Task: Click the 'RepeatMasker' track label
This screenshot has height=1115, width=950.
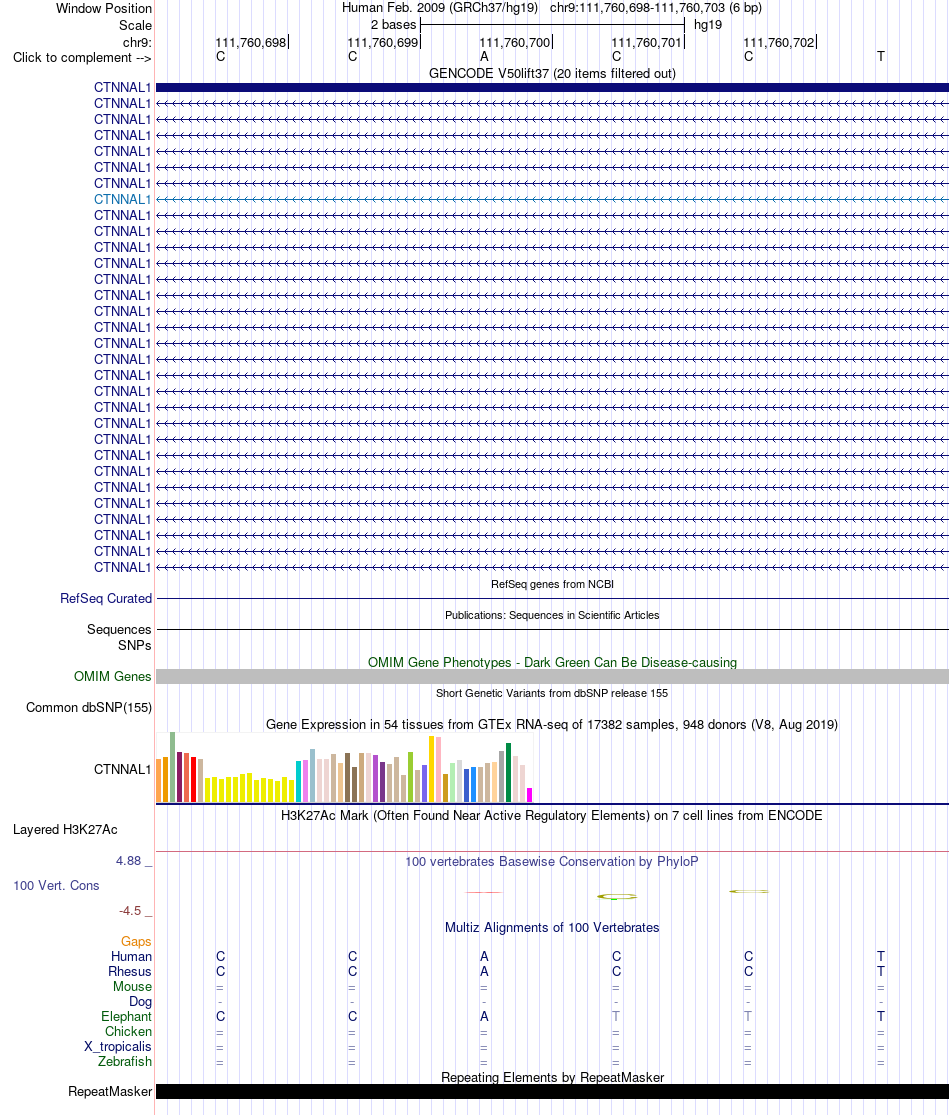Action: tap(110, 1092)
